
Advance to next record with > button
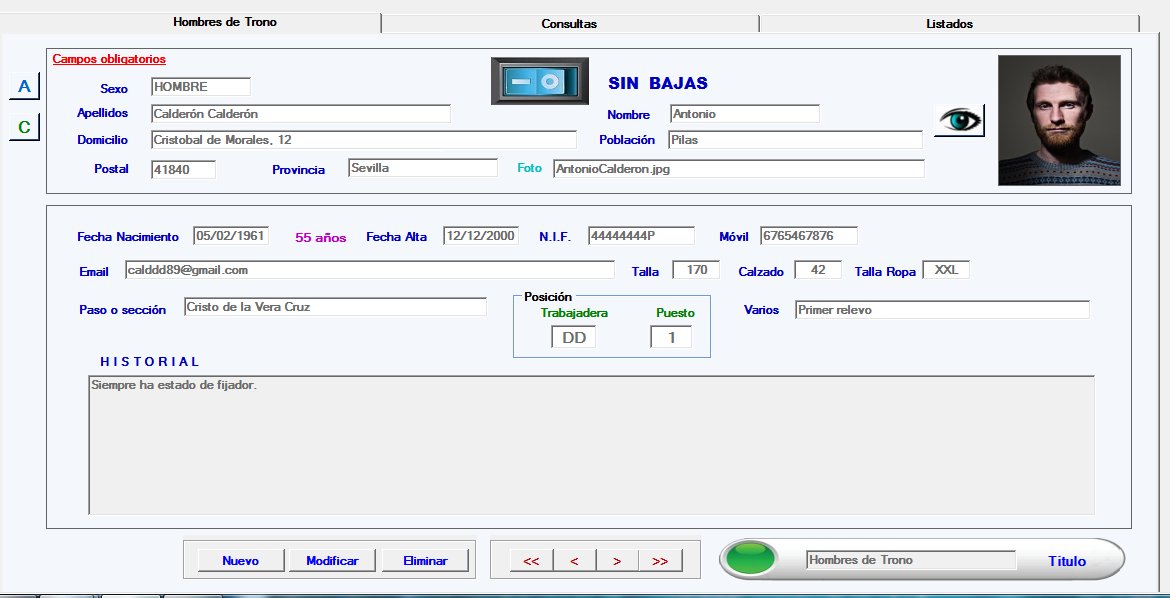617,561
